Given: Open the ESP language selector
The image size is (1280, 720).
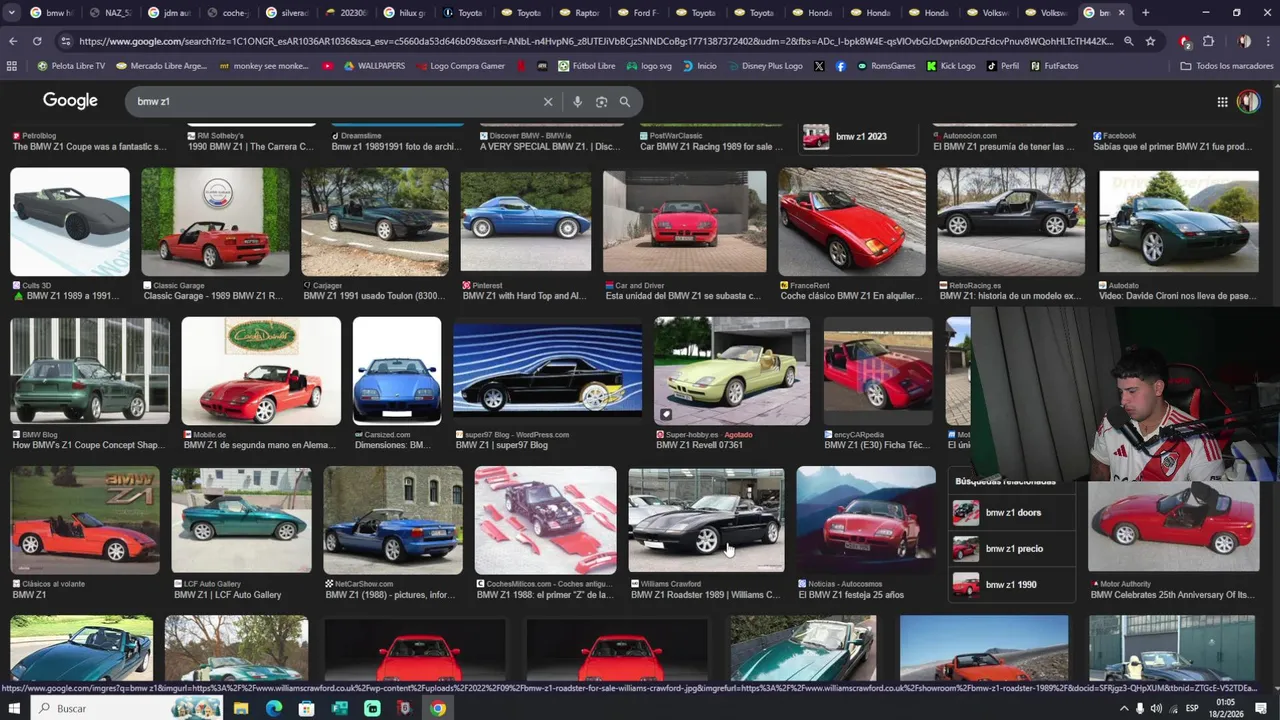Looking at the screenshot, I should [1193, 708].
